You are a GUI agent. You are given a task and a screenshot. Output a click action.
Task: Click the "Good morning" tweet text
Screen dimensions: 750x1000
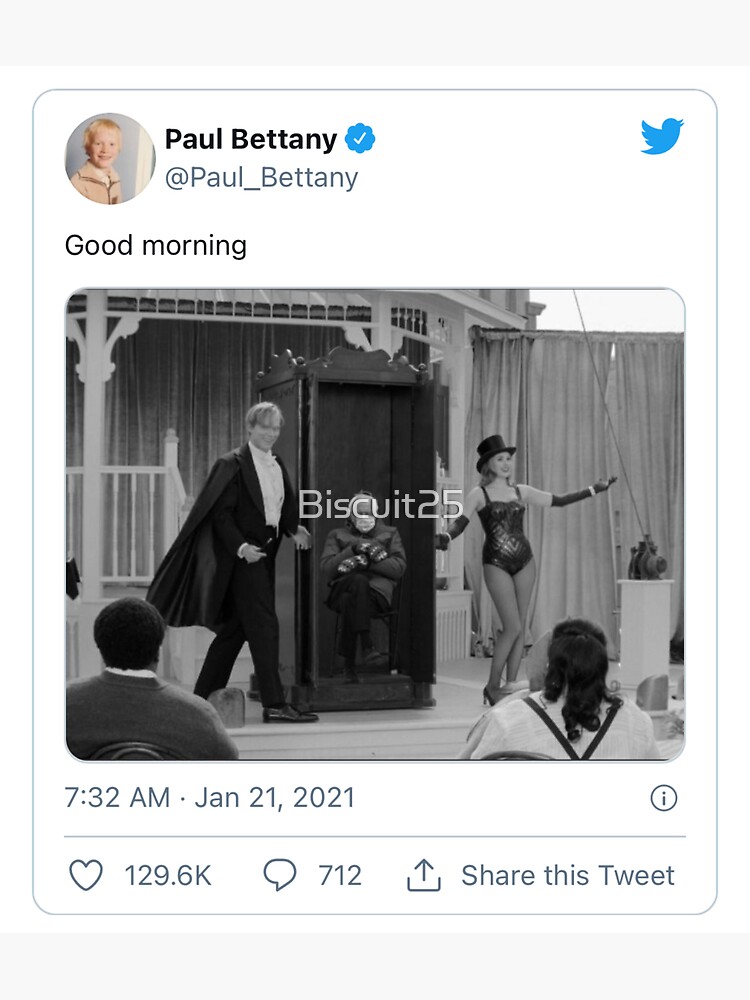point(156,245)
